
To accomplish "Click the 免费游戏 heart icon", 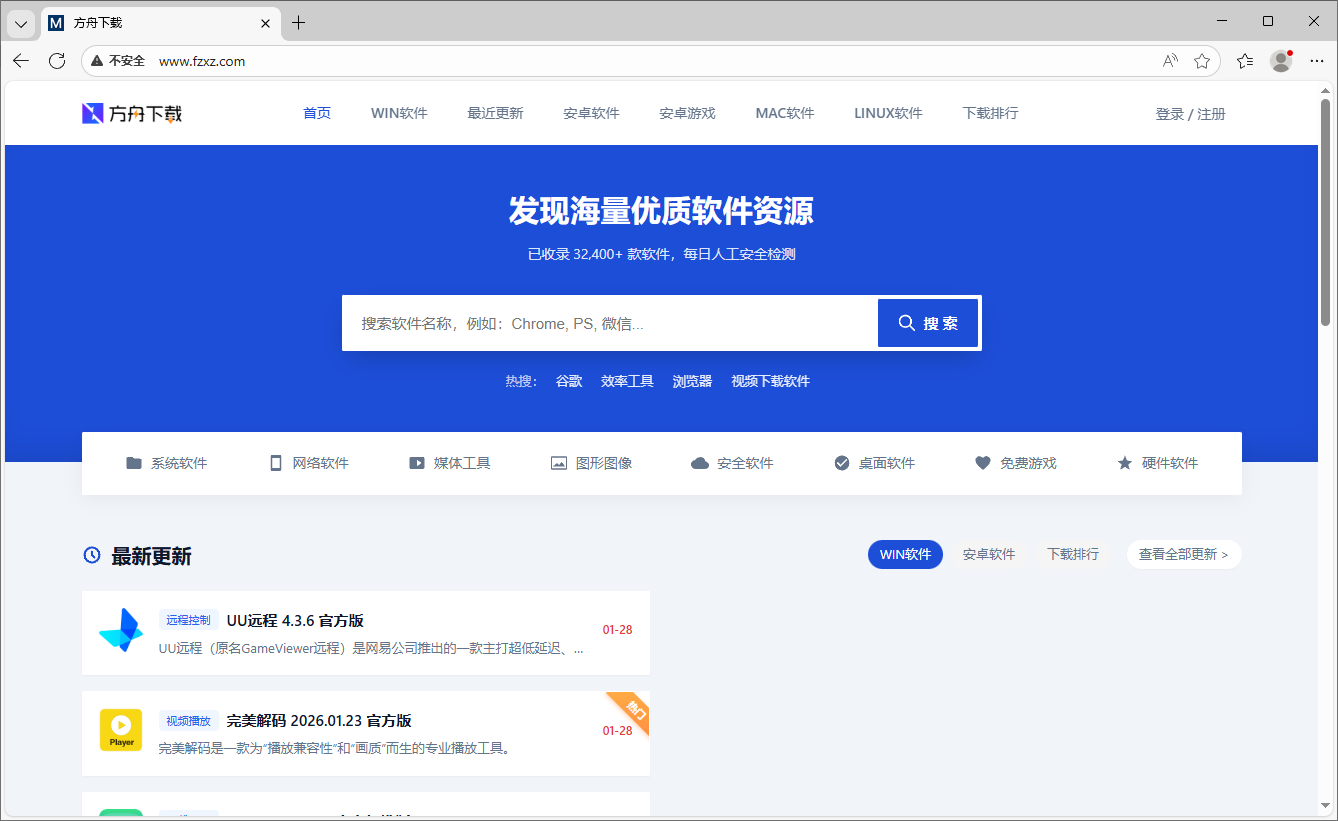I will (x=981, y=463).
